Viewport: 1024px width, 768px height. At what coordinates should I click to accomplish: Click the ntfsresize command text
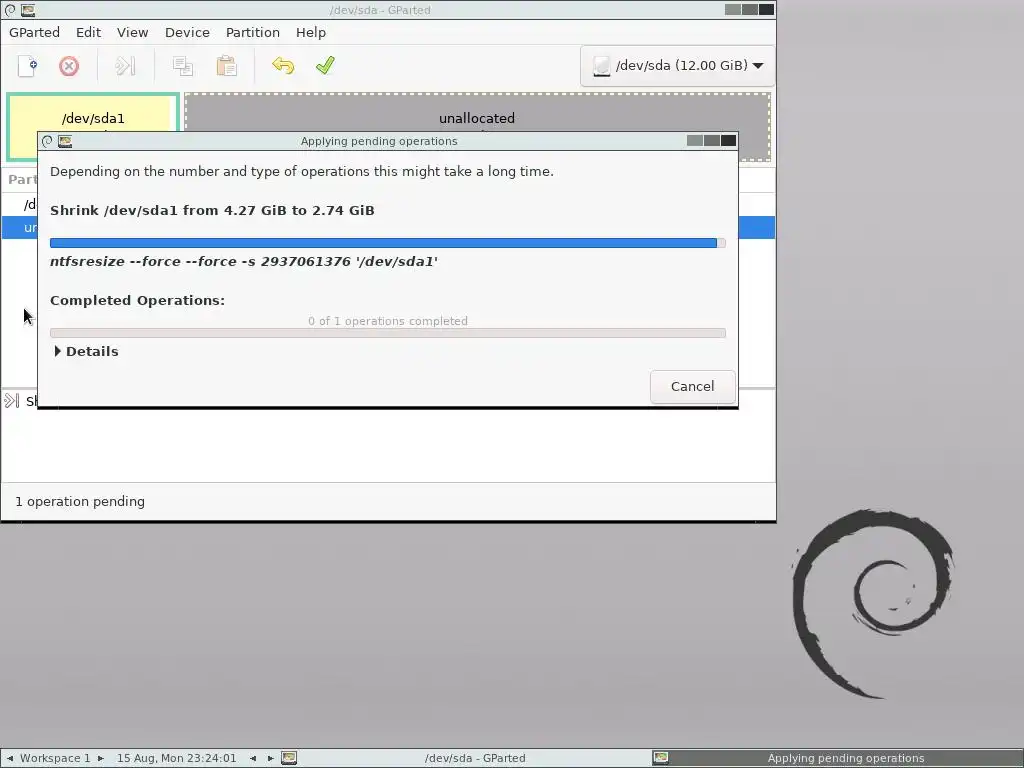point(244,261)
